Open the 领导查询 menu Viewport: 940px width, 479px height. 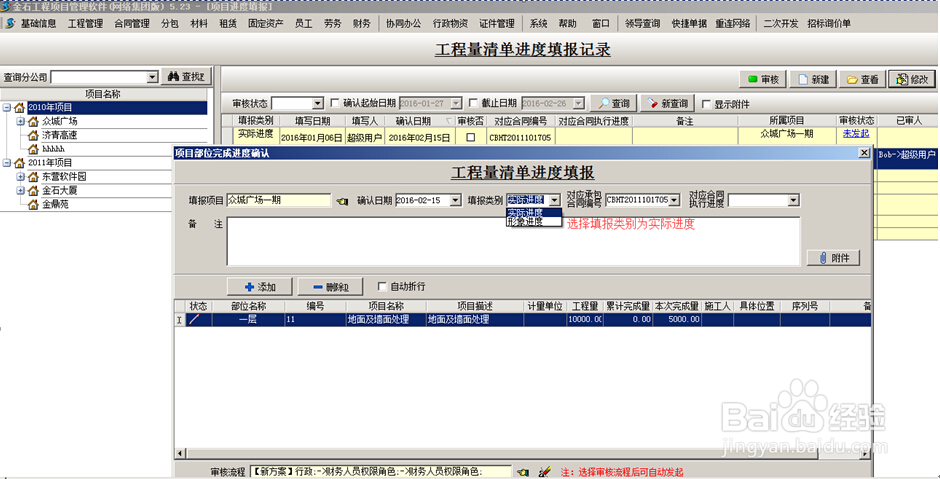(642, 23)
